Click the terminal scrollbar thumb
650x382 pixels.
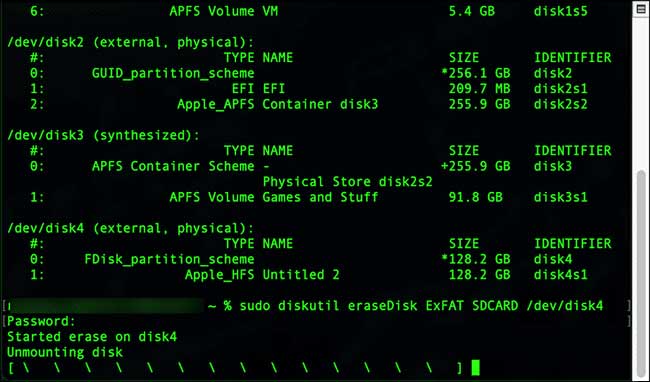(x=641, y=272)
